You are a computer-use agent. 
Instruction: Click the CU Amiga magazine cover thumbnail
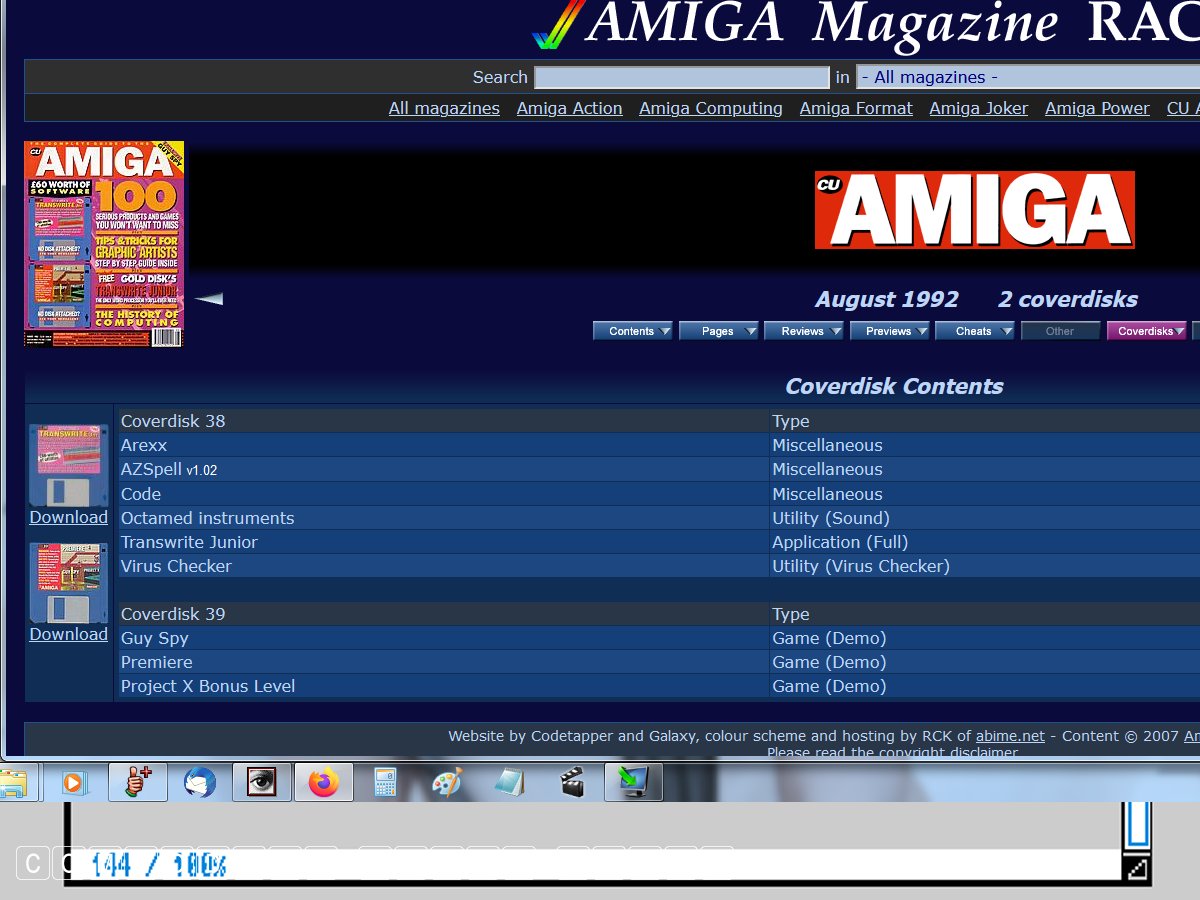pos(104,244)
